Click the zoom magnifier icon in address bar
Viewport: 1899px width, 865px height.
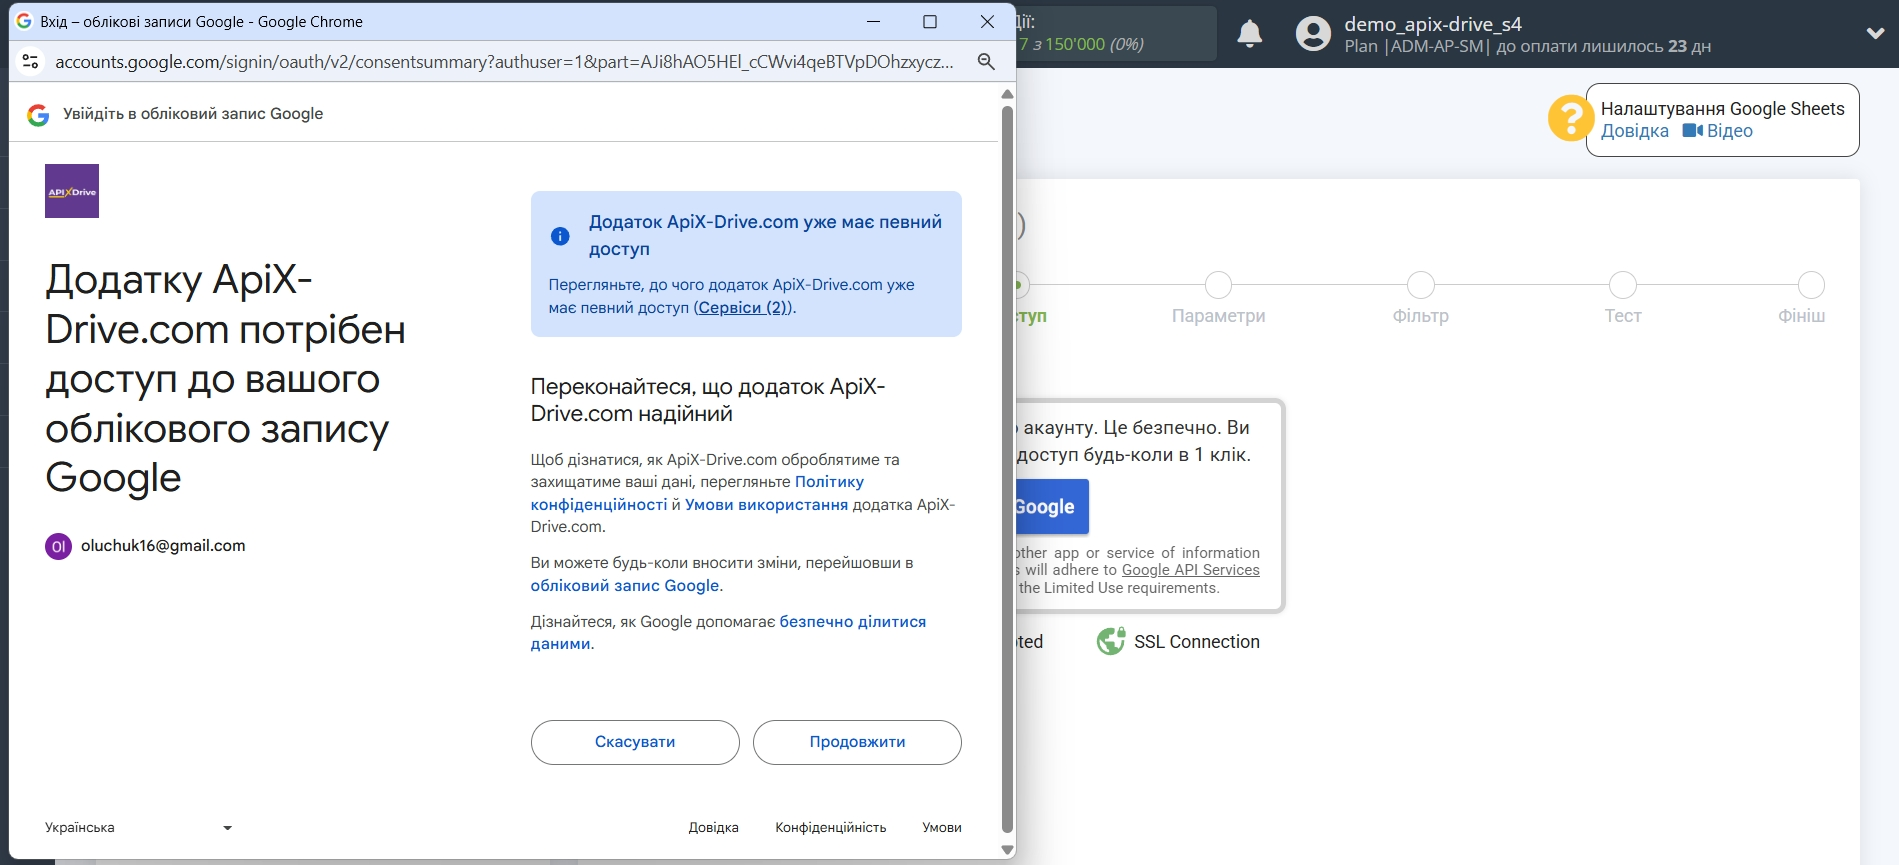(986, 62)
